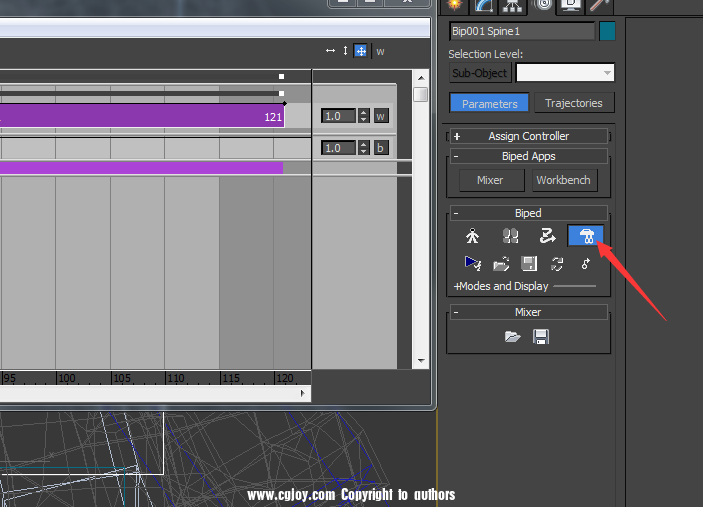This screenshot has width=703, height=507.
Task: Open the Hierarchy tab of the command panel
Action: 513,5
